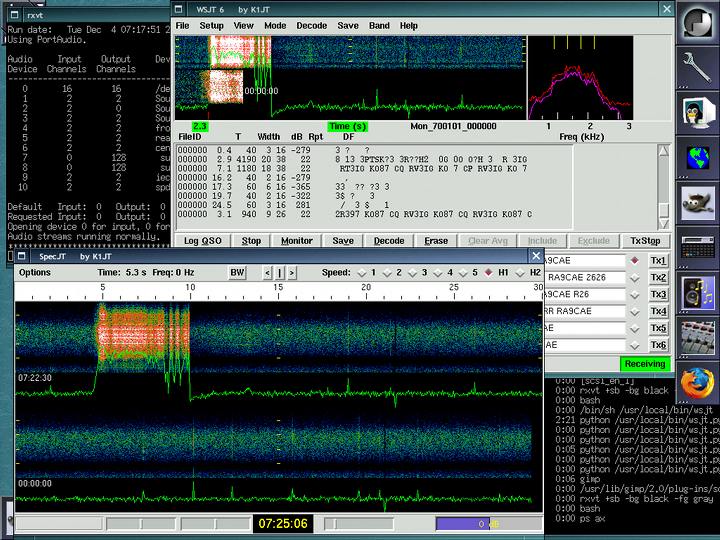Open the Setup menu in WSJT

pyautogui.click(x=211, y=26)
